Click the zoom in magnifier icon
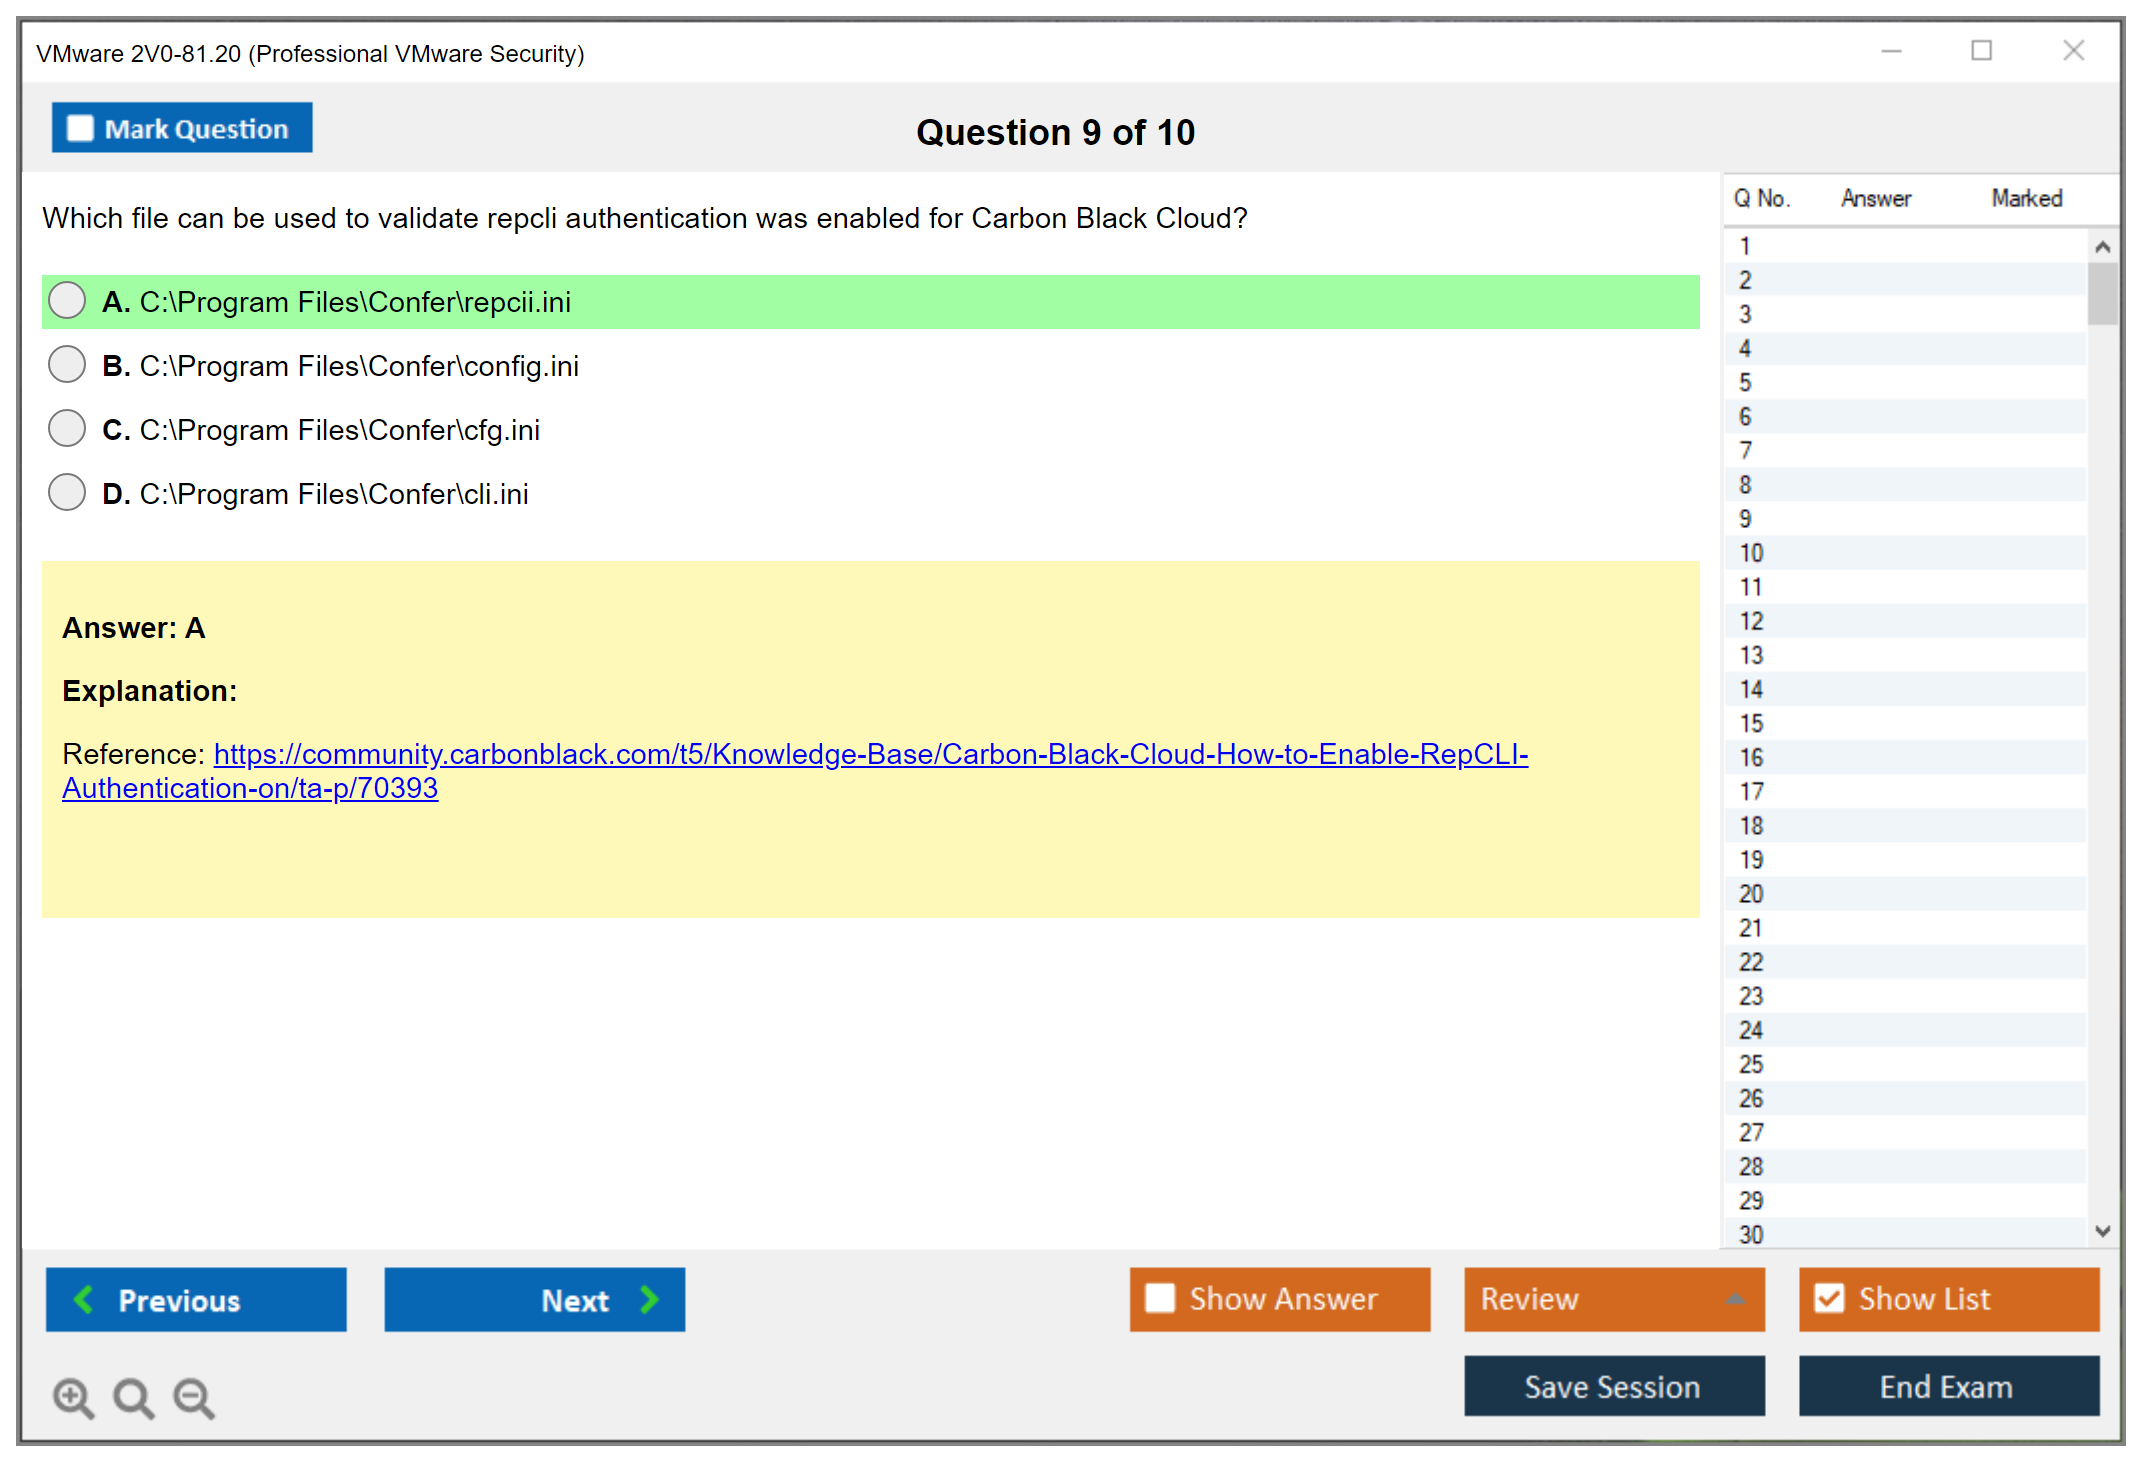The width and height of the screenshot is (2150, 1470). point(73,1397)
